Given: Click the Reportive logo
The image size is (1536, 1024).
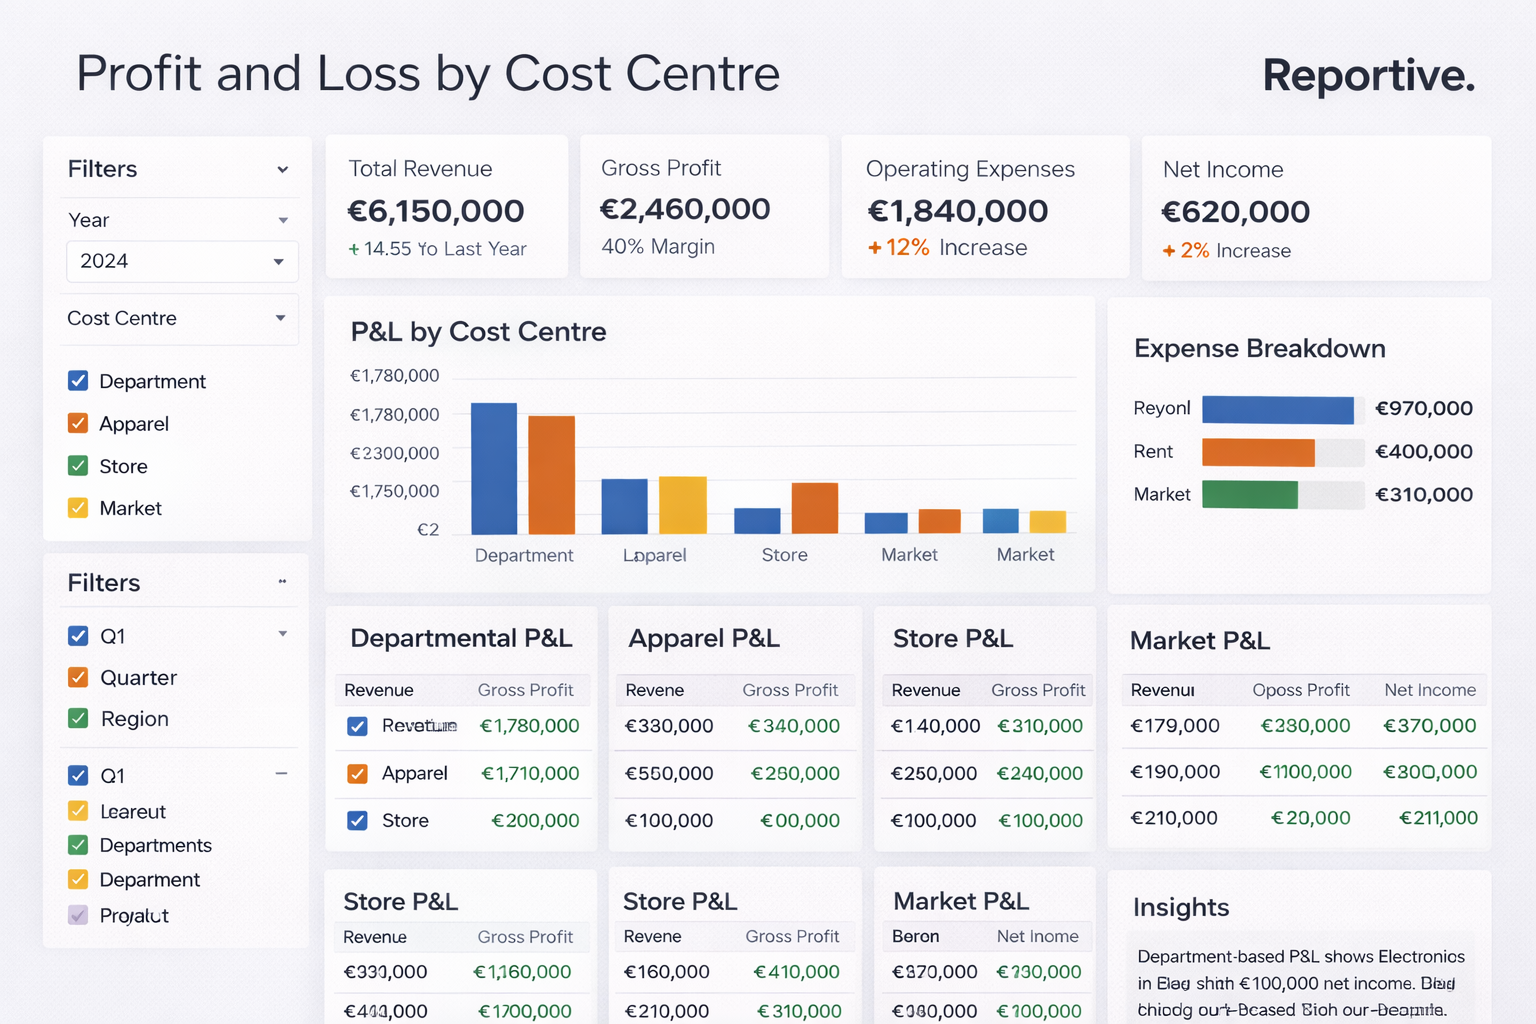Looking at the screenshot, I should pyautogui.click(x=1368, y=76).
